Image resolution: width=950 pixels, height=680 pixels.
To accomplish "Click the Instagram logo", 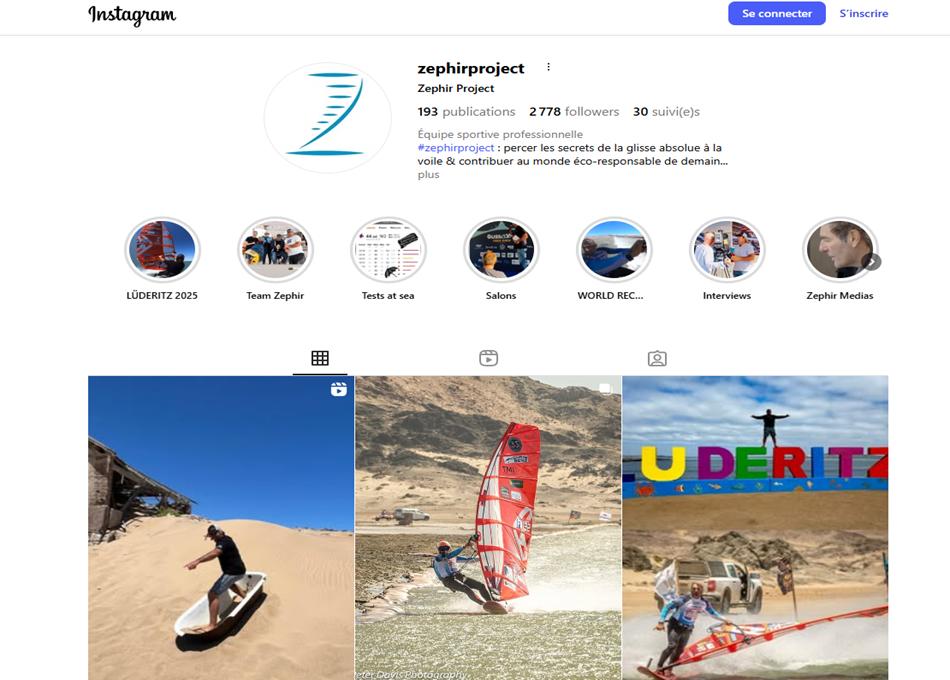I will coord(132,15).
